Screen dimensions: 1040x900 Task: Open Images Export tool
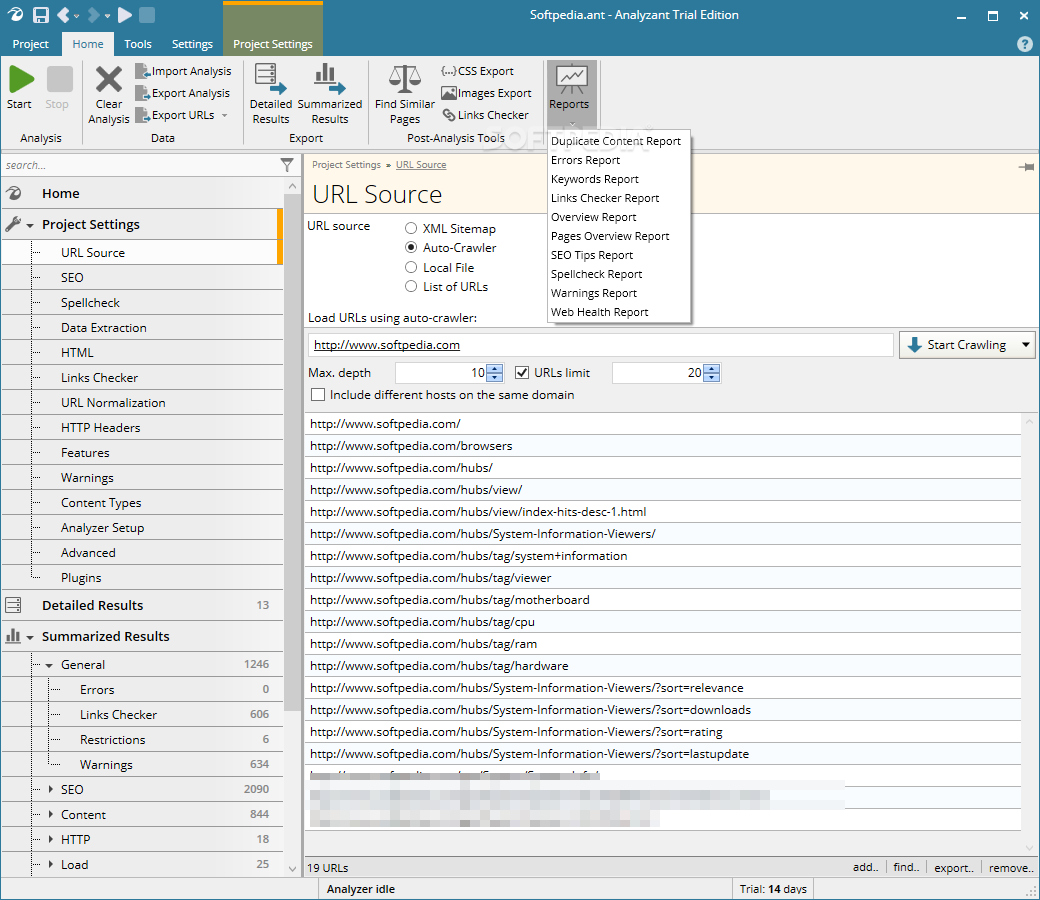point(486,93)
